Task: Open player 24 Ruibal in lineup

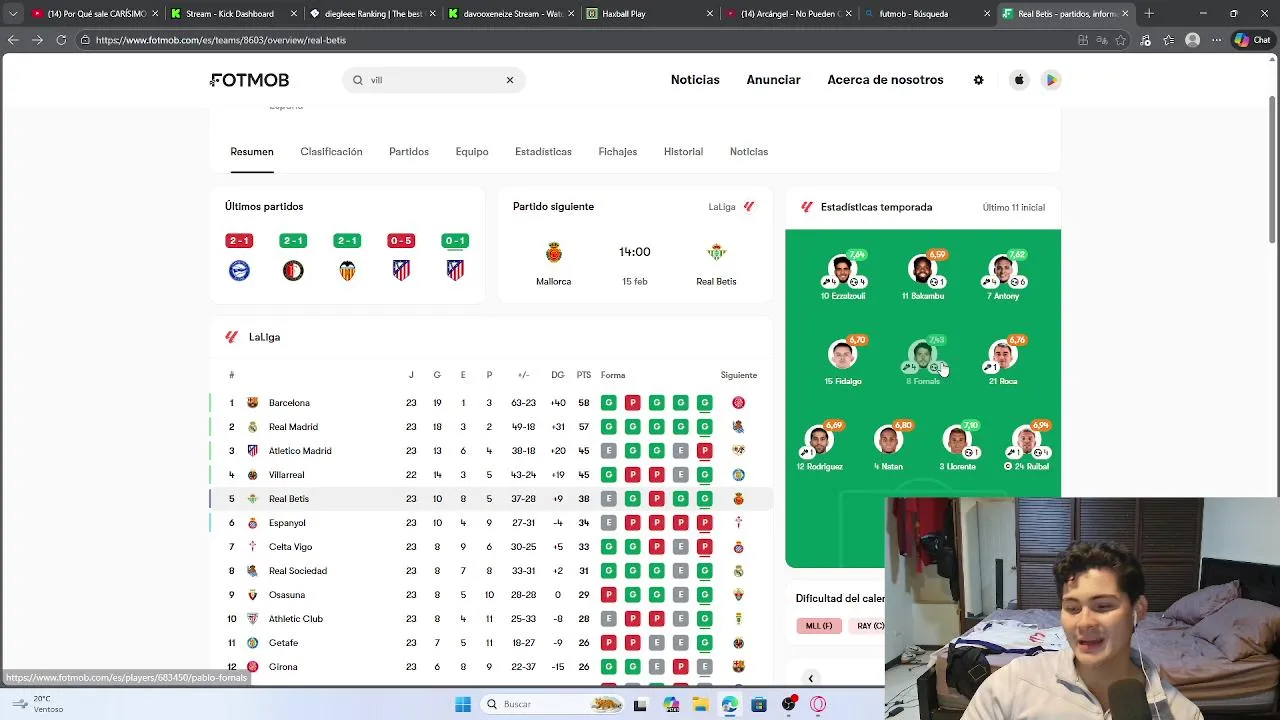Action: coord(1027,446)
